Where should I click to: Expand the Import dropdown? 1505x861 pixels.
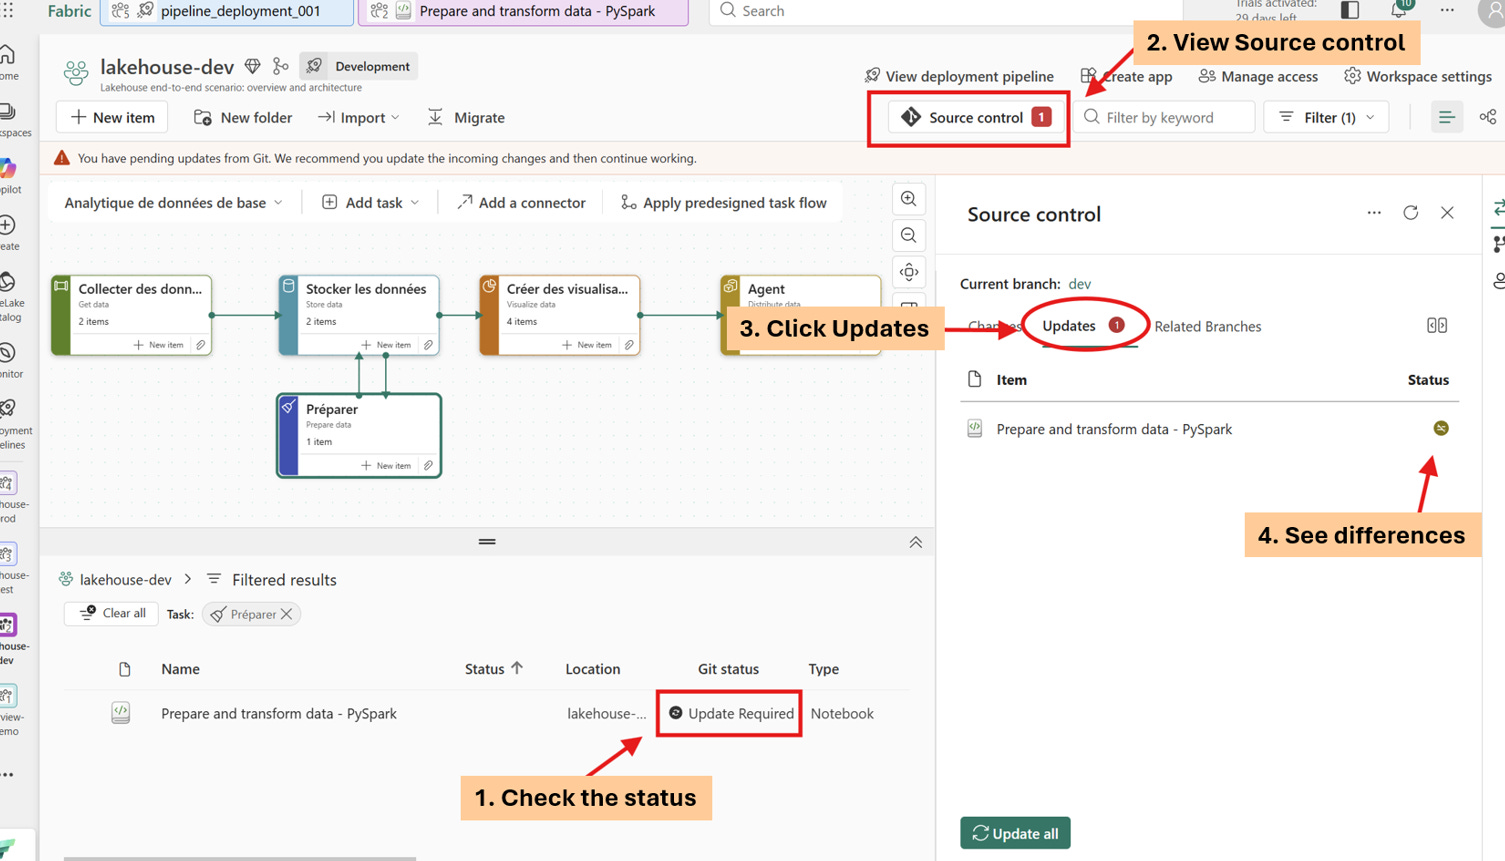(x=359, y=117)
